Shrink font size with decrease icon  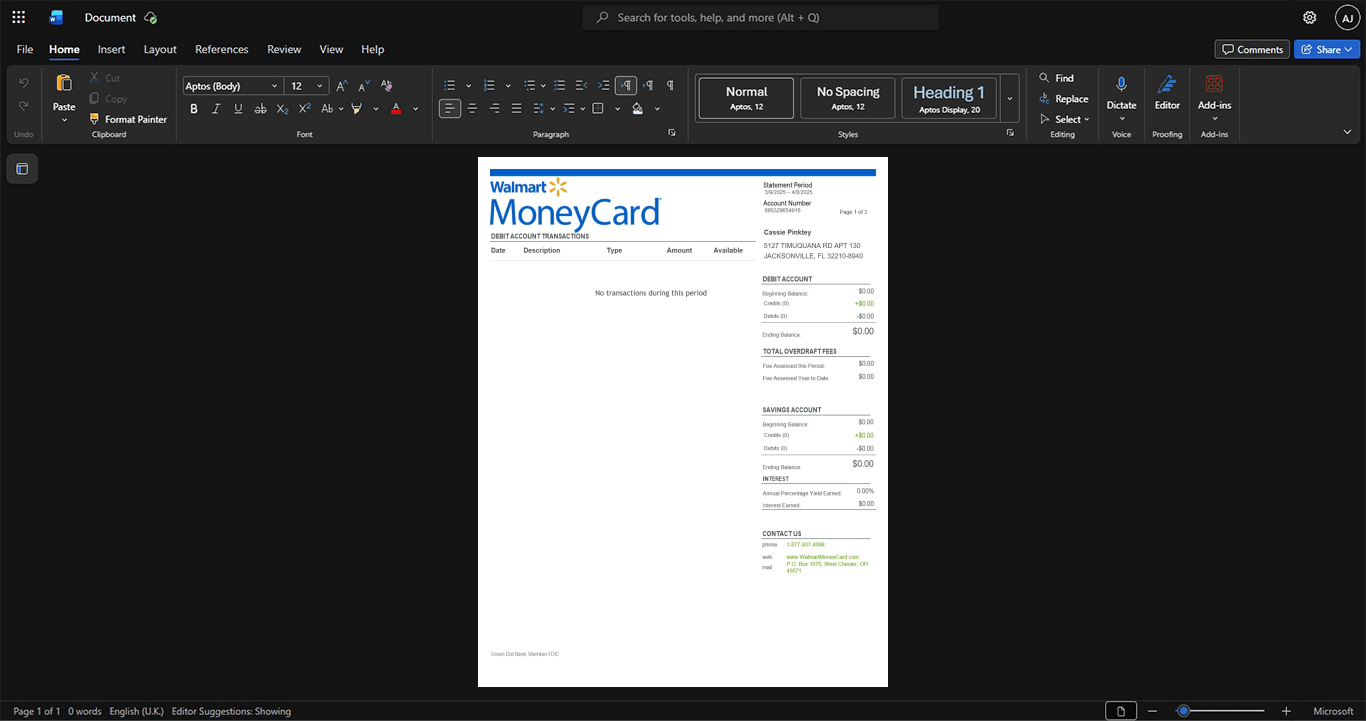click(x=364, y=86)
